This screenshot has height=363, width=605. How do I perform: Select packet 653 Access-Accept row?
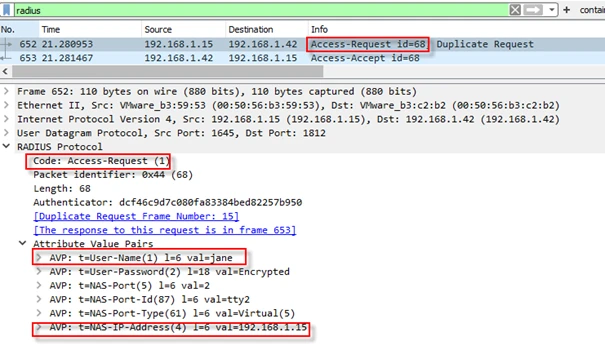coord(302,58)
